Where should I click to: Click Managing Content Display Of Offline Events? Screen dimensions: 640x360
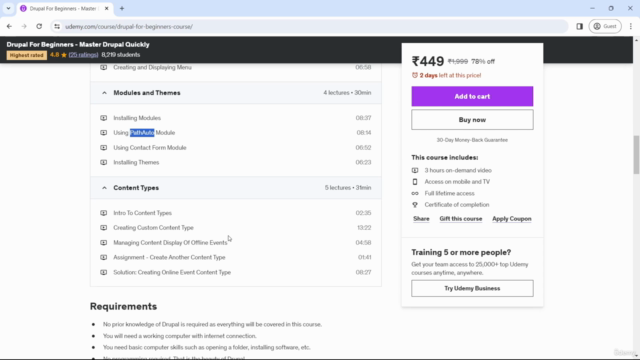pyautogui.click(x=170, y=243)
